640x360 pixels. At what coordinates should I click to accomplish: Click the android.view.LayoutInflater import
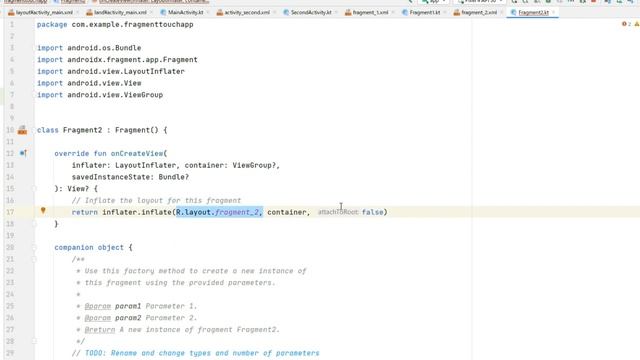[126, 71]
